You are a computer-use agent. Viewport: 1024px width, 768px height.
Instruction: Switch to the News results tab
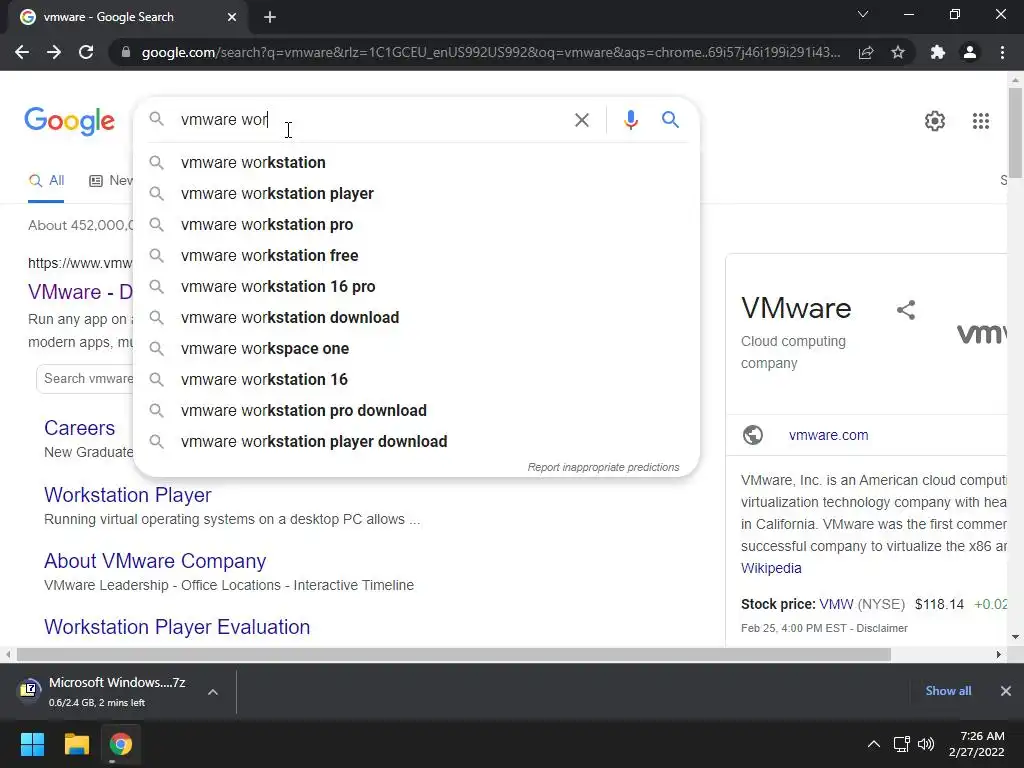point(111,181)
